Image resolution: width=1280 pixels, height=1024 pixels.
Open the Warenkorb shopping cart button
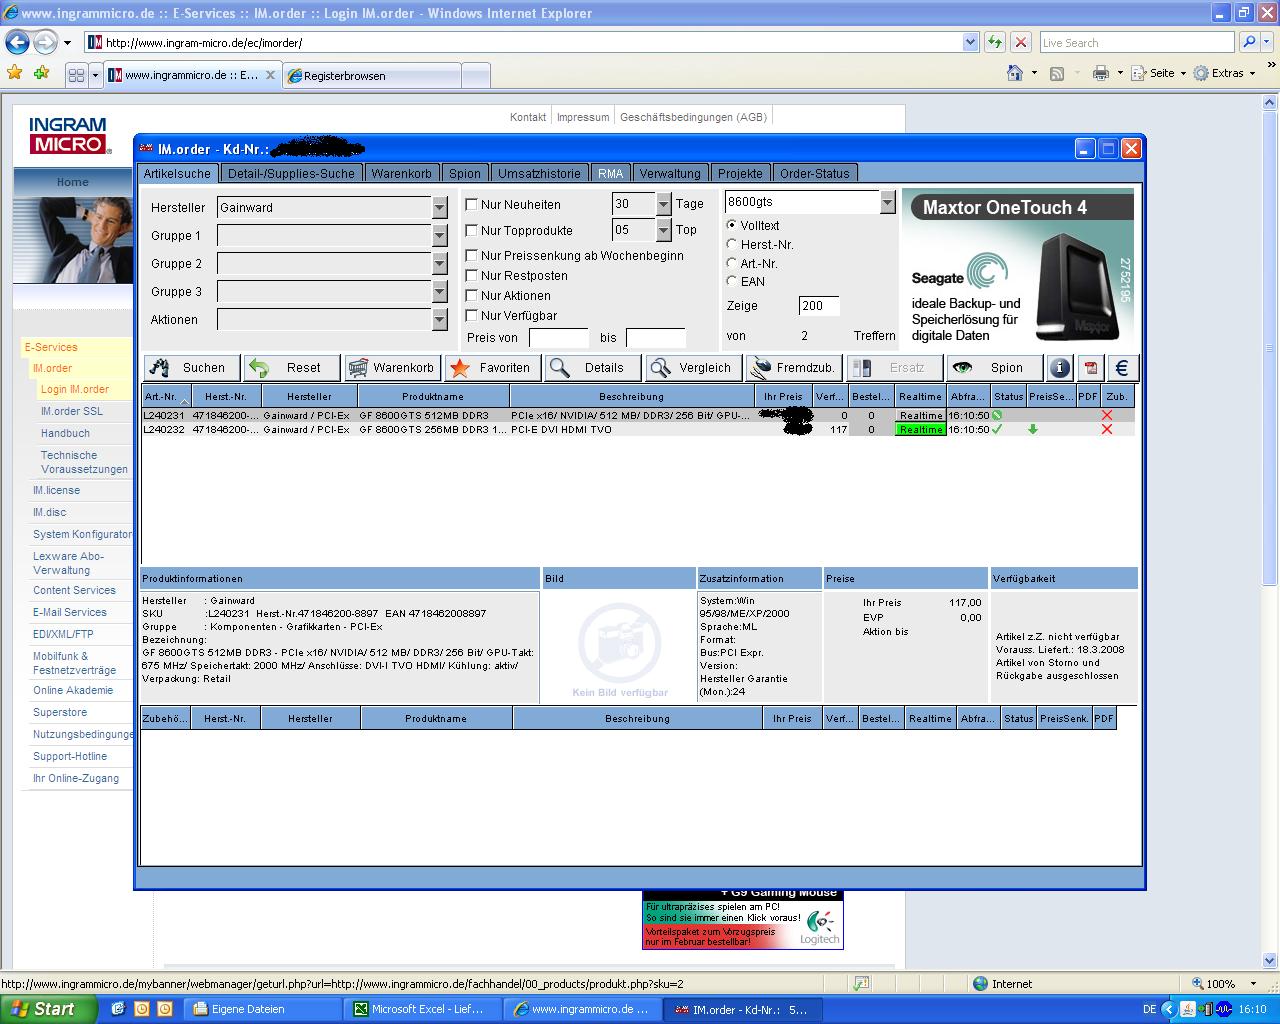pos(393,368)
